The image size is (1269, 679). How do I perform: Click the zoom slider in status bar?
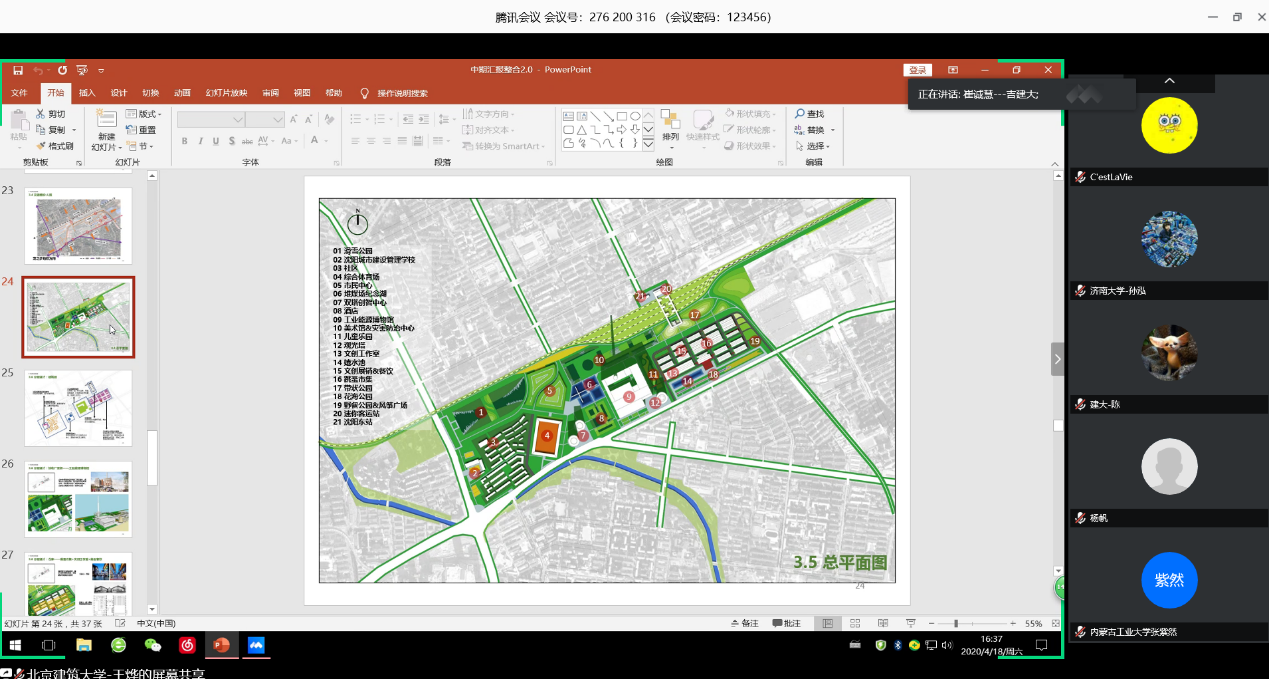click(956, 623)
